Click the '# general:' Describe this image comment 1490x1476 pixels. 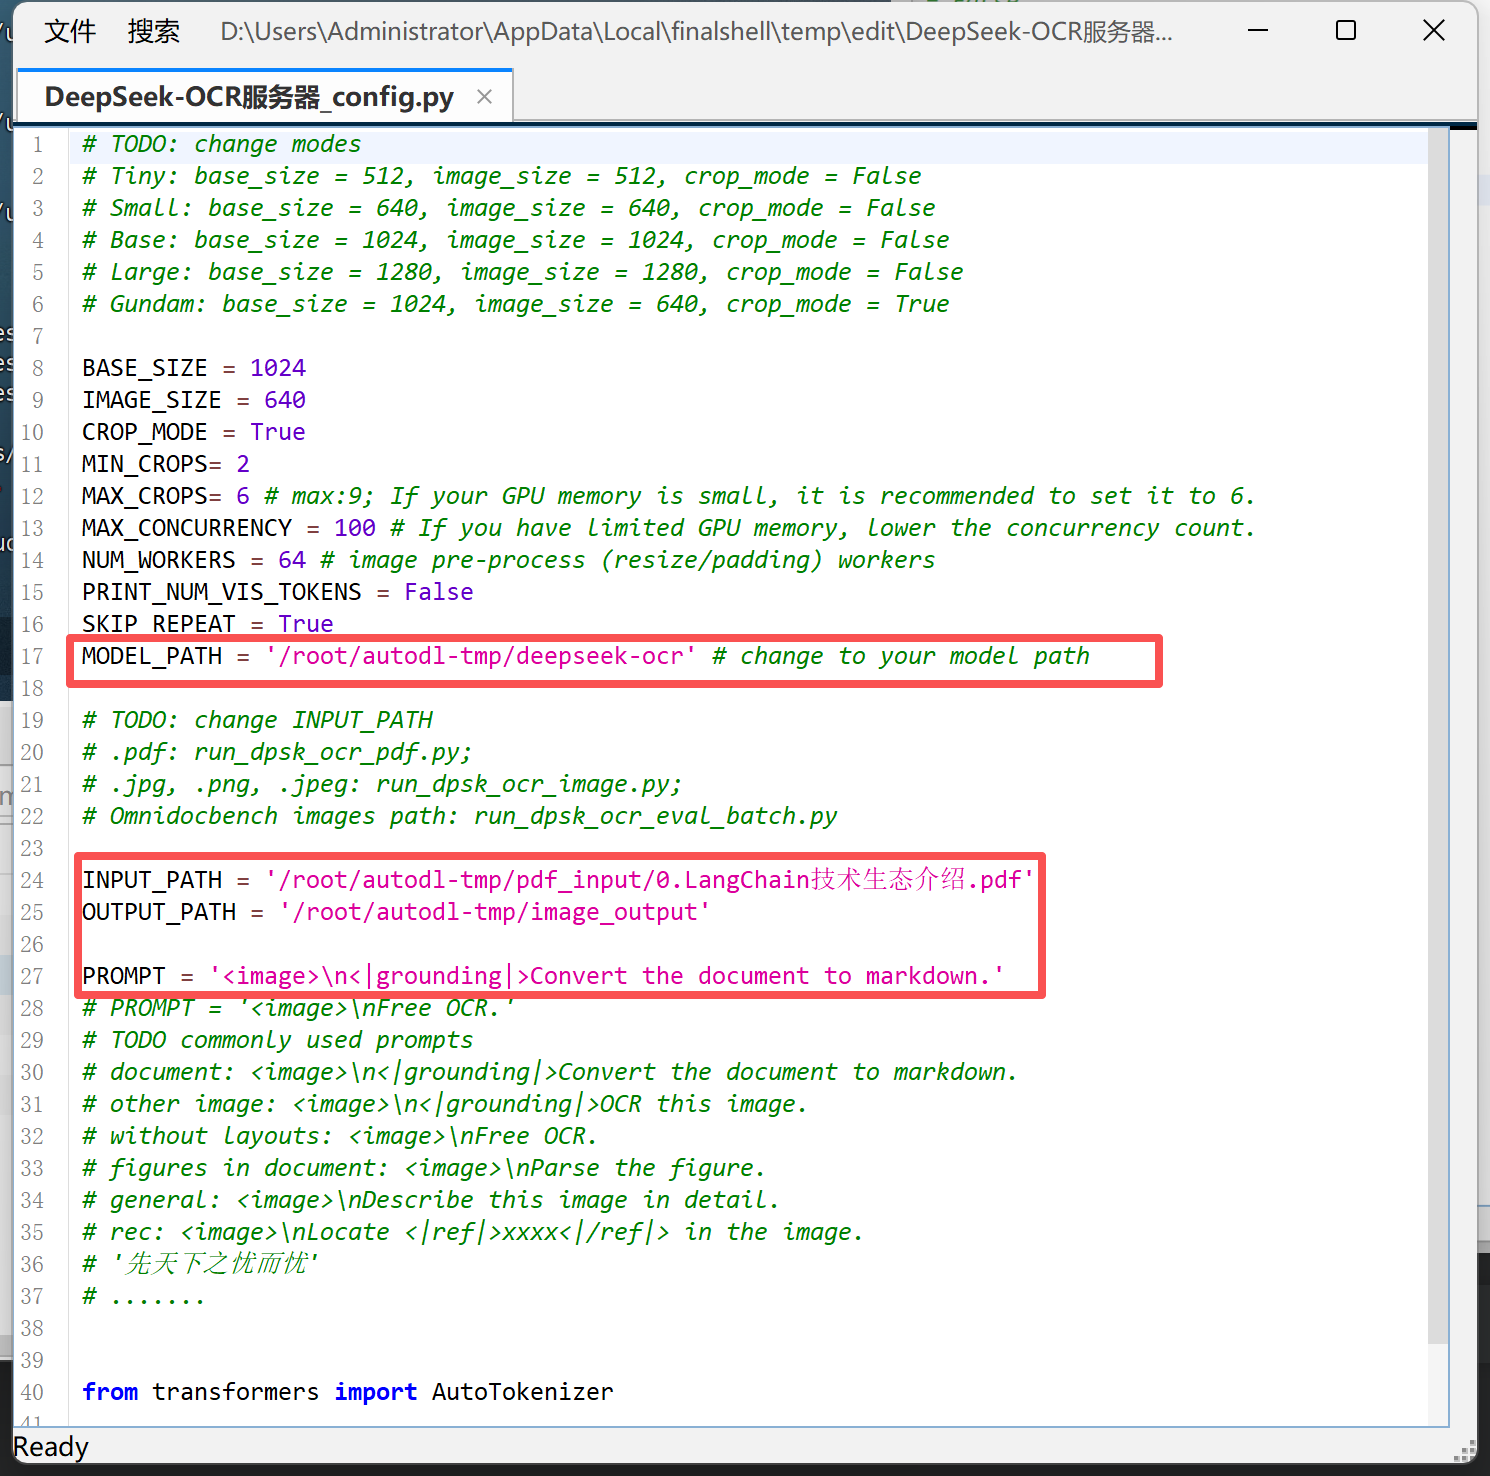pyautogui.click(x=431, y=1200)
